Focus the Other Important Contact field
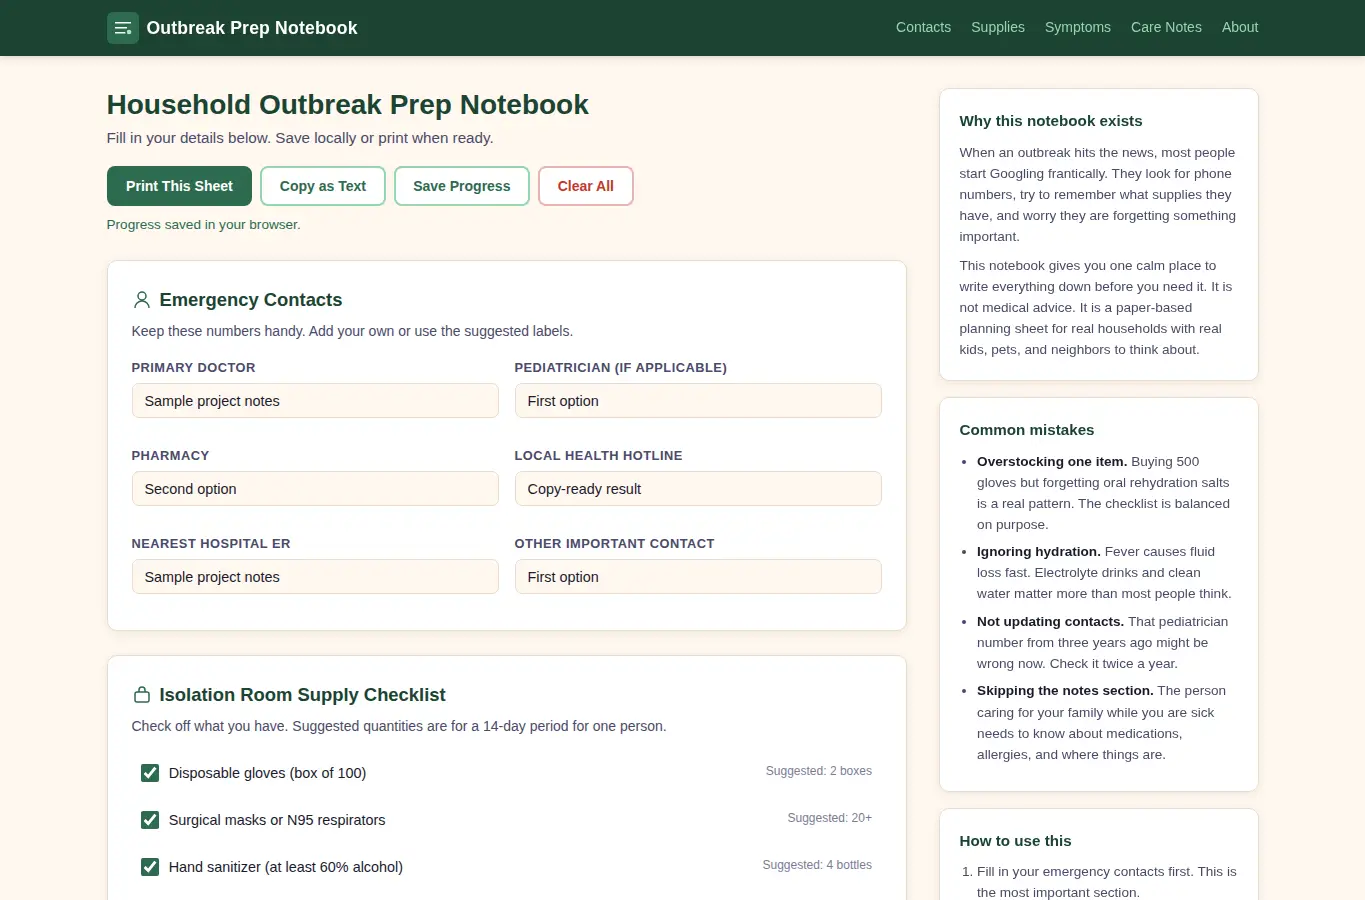1365x900 pixels. pyautogui.click(x=698, y=577)
